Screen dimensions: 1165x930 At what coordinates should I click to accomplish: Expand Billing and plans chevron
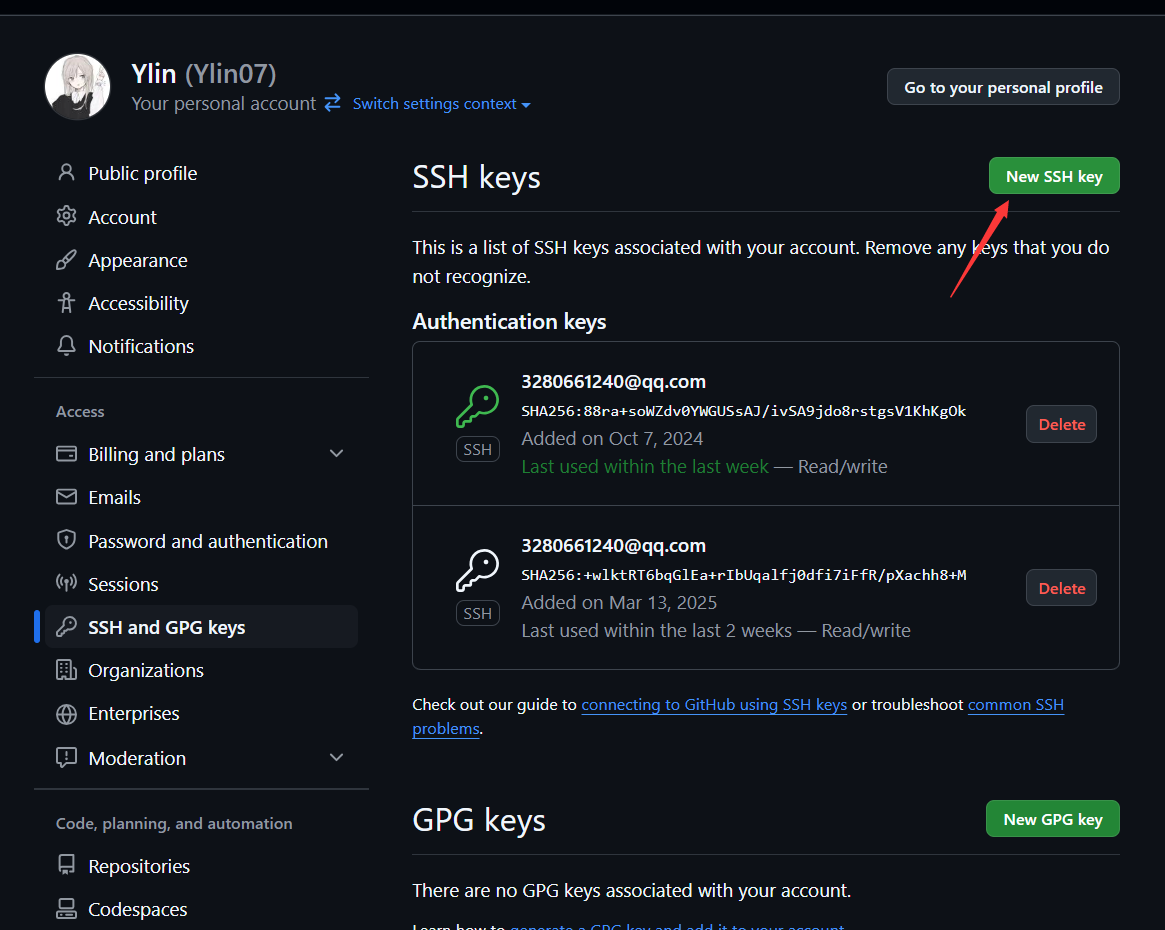336,453
